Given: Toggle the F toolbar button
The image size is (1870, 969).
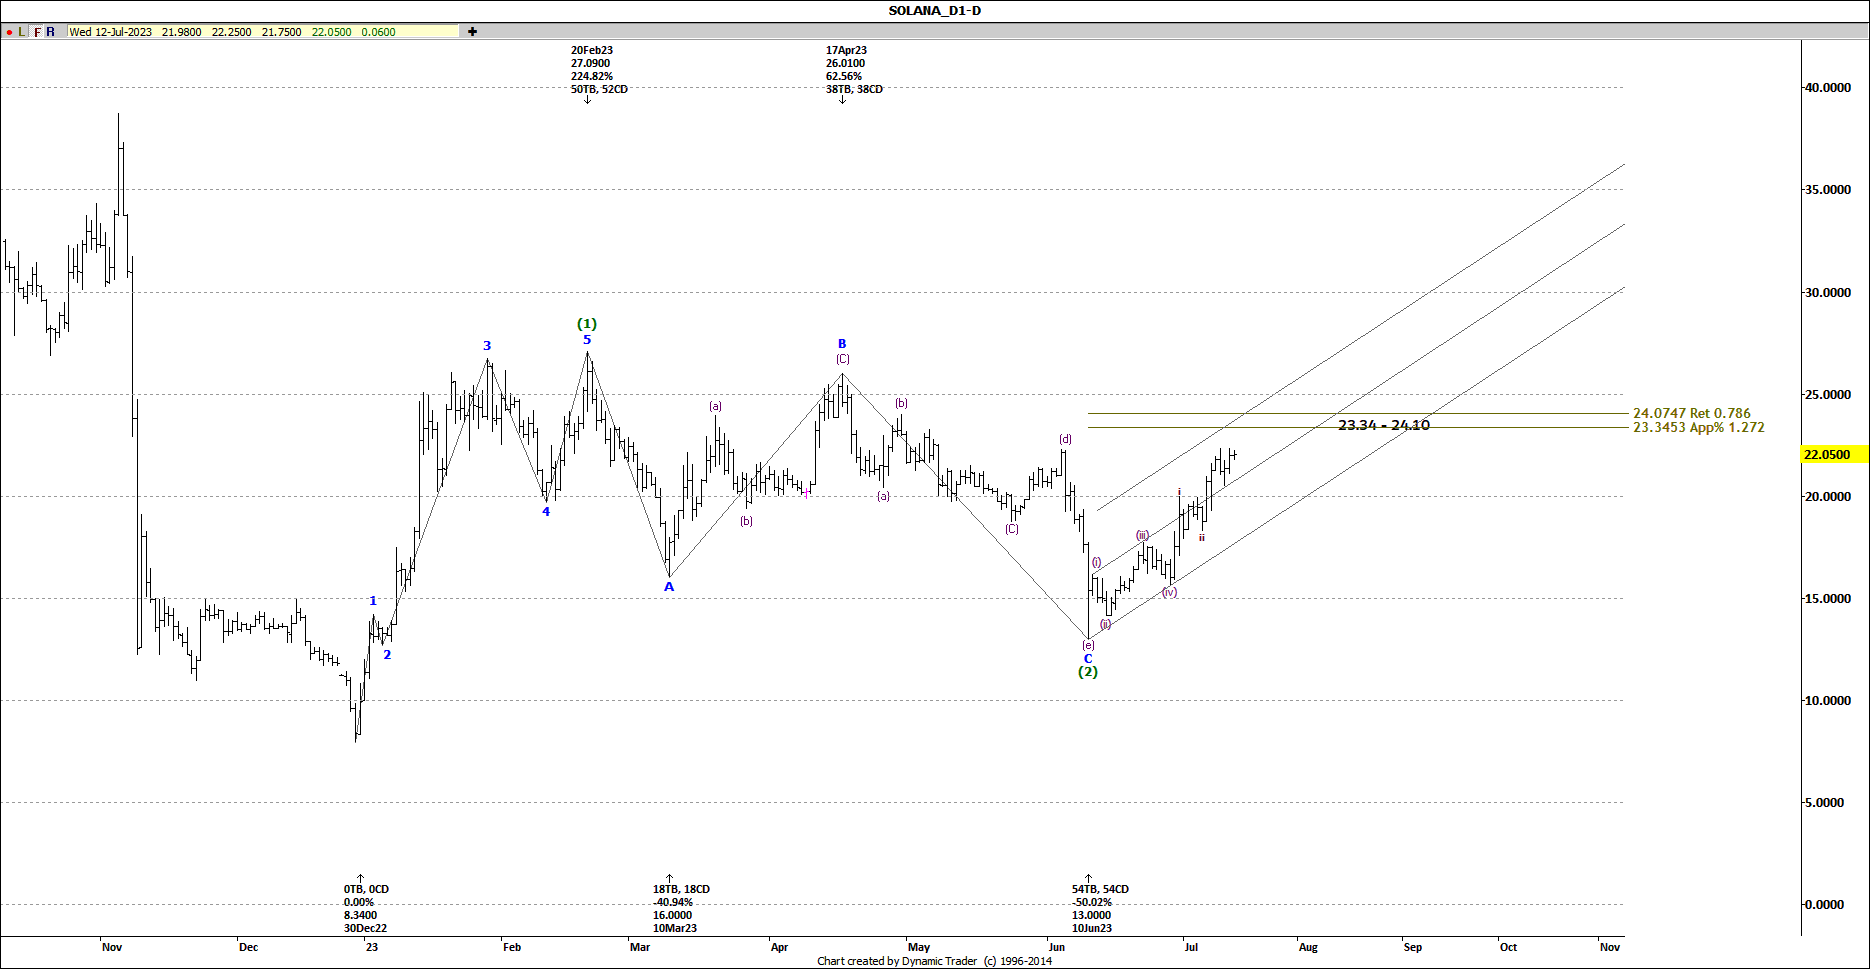Looking at the screenshot, I should 38,32.
